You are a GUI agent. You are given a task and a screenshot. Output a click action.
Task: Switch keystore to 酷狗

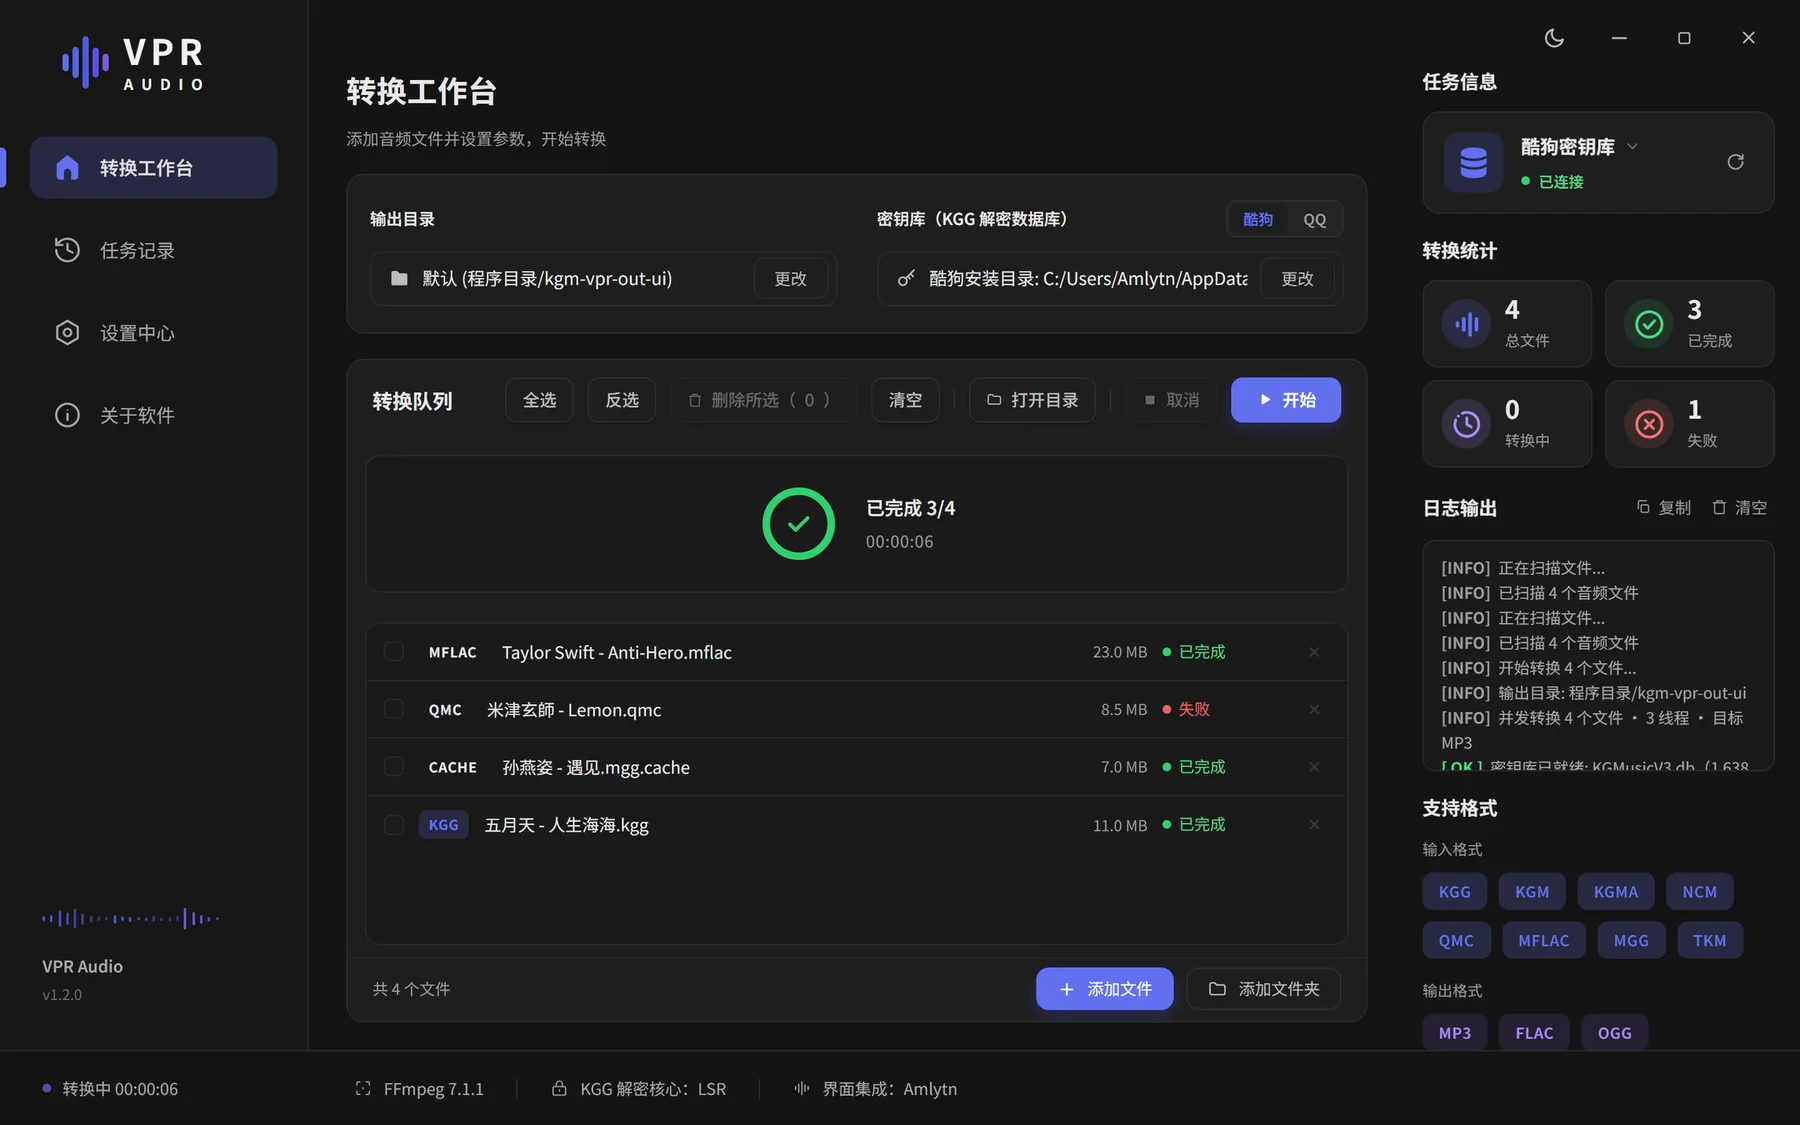[1258, 219]
